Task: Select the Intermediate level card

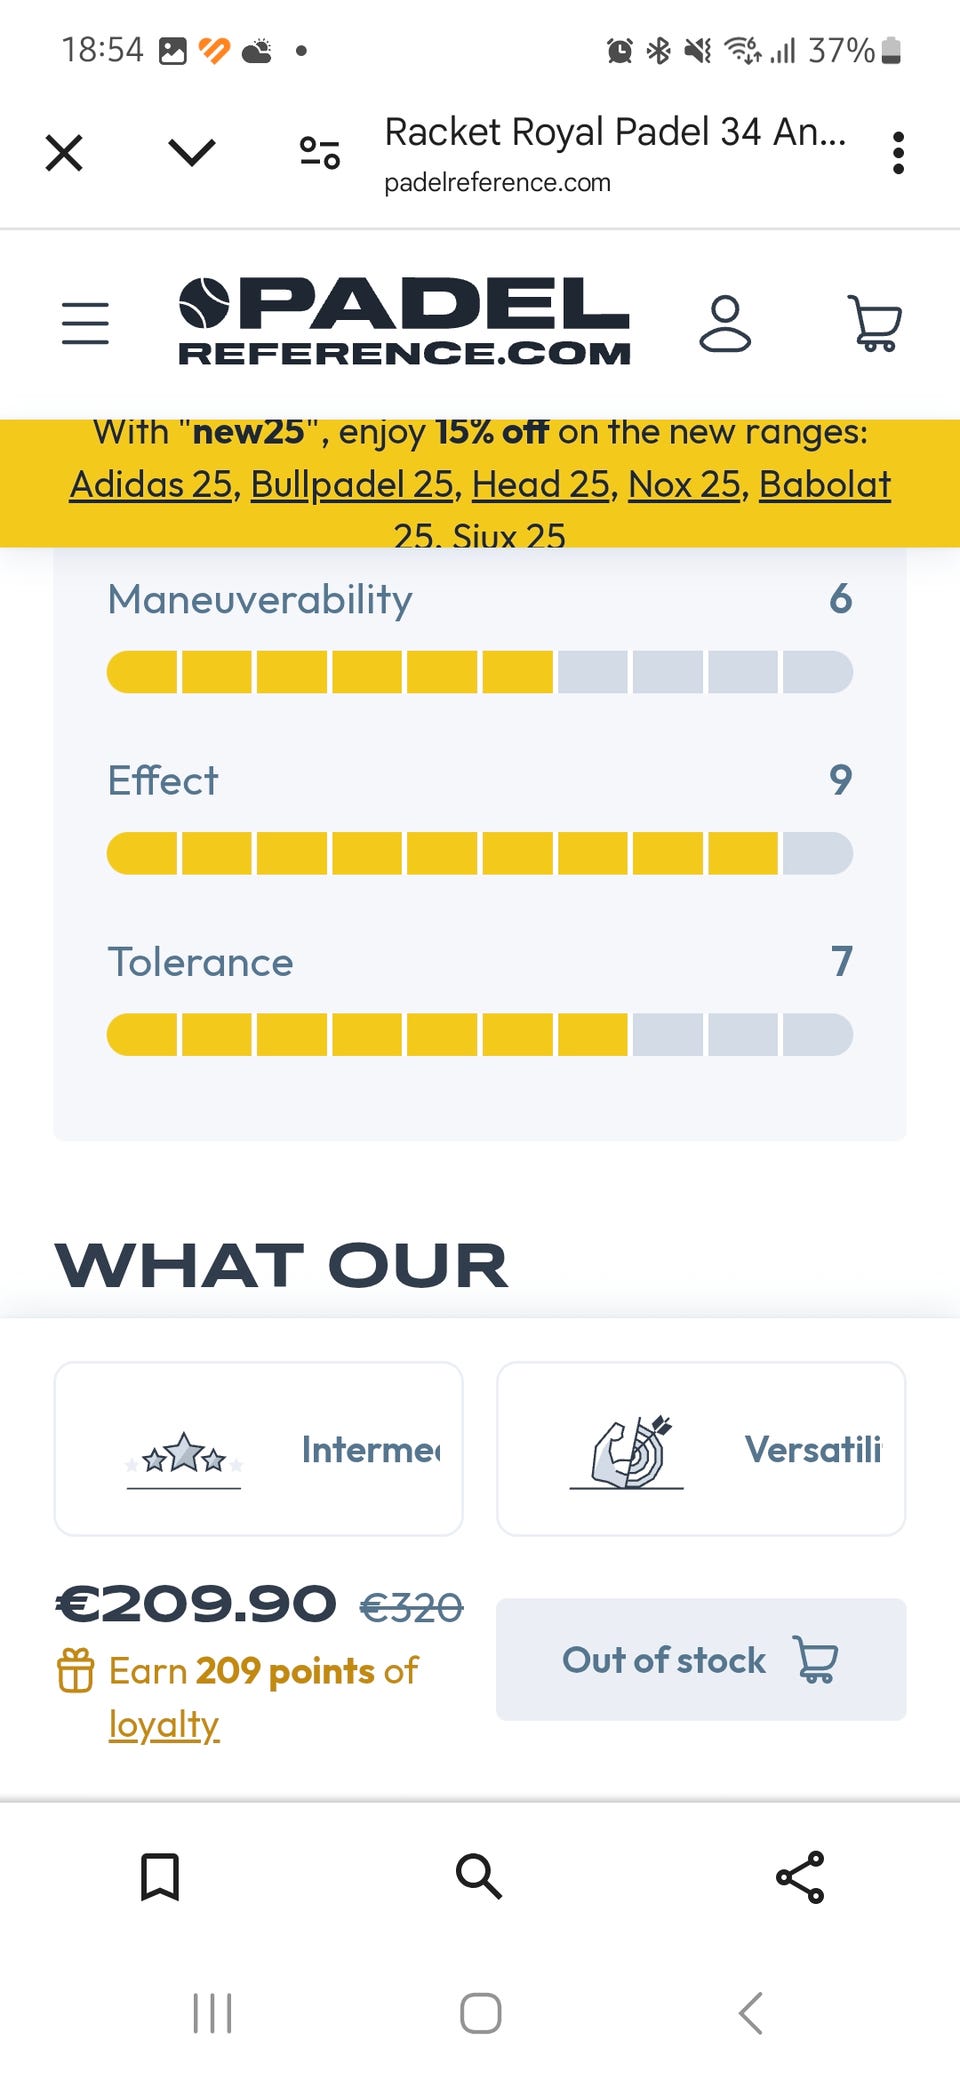Action: coord(258,1449)
